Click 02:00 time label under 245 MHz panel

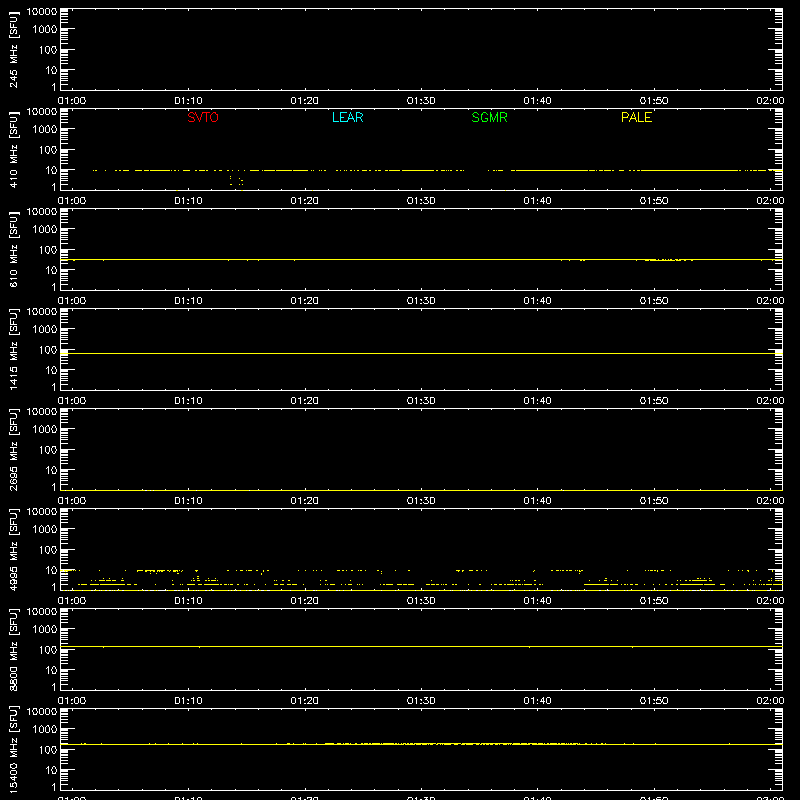click(770, 101)
